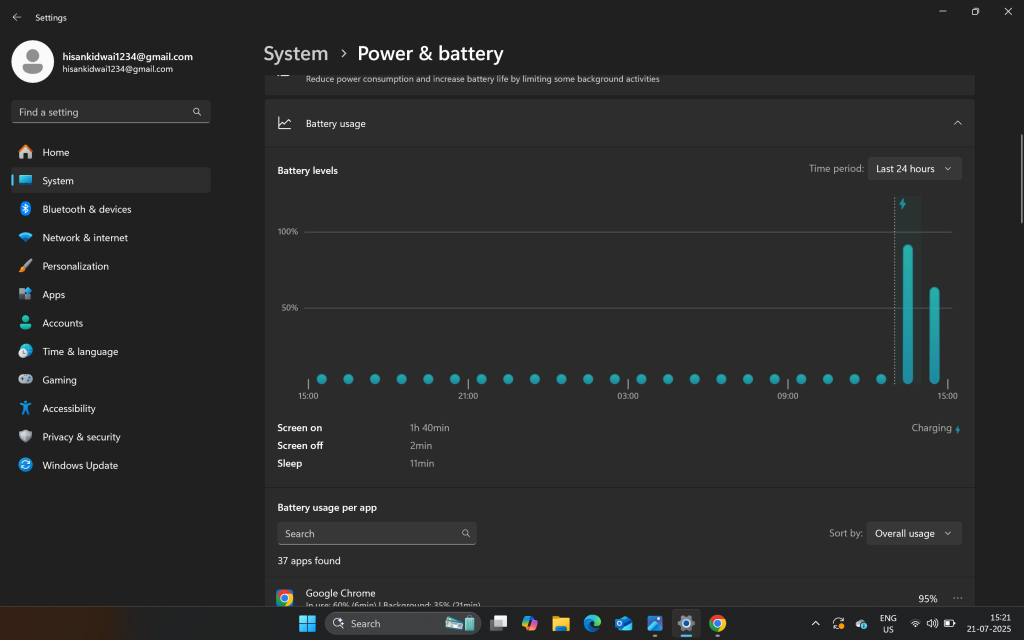Open Accessibility settings

pyautogui.click(x=68, y=408)
